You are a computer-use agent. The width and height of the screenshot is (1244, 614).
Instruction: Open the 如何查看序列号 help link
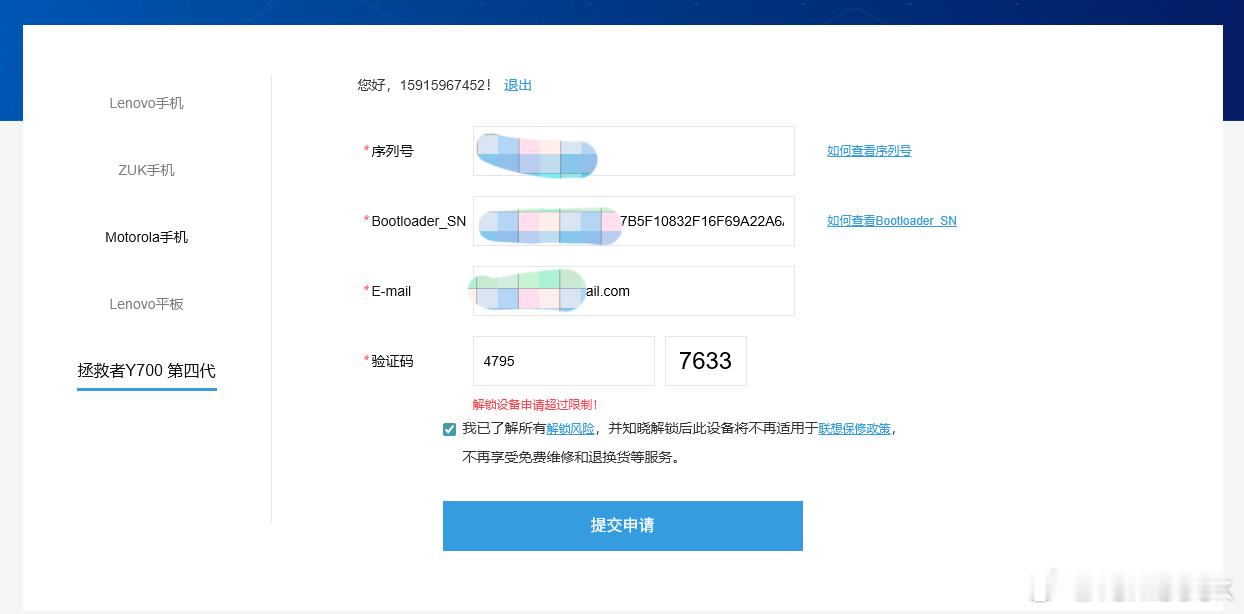pyautogui.click(x=869, y=151)
